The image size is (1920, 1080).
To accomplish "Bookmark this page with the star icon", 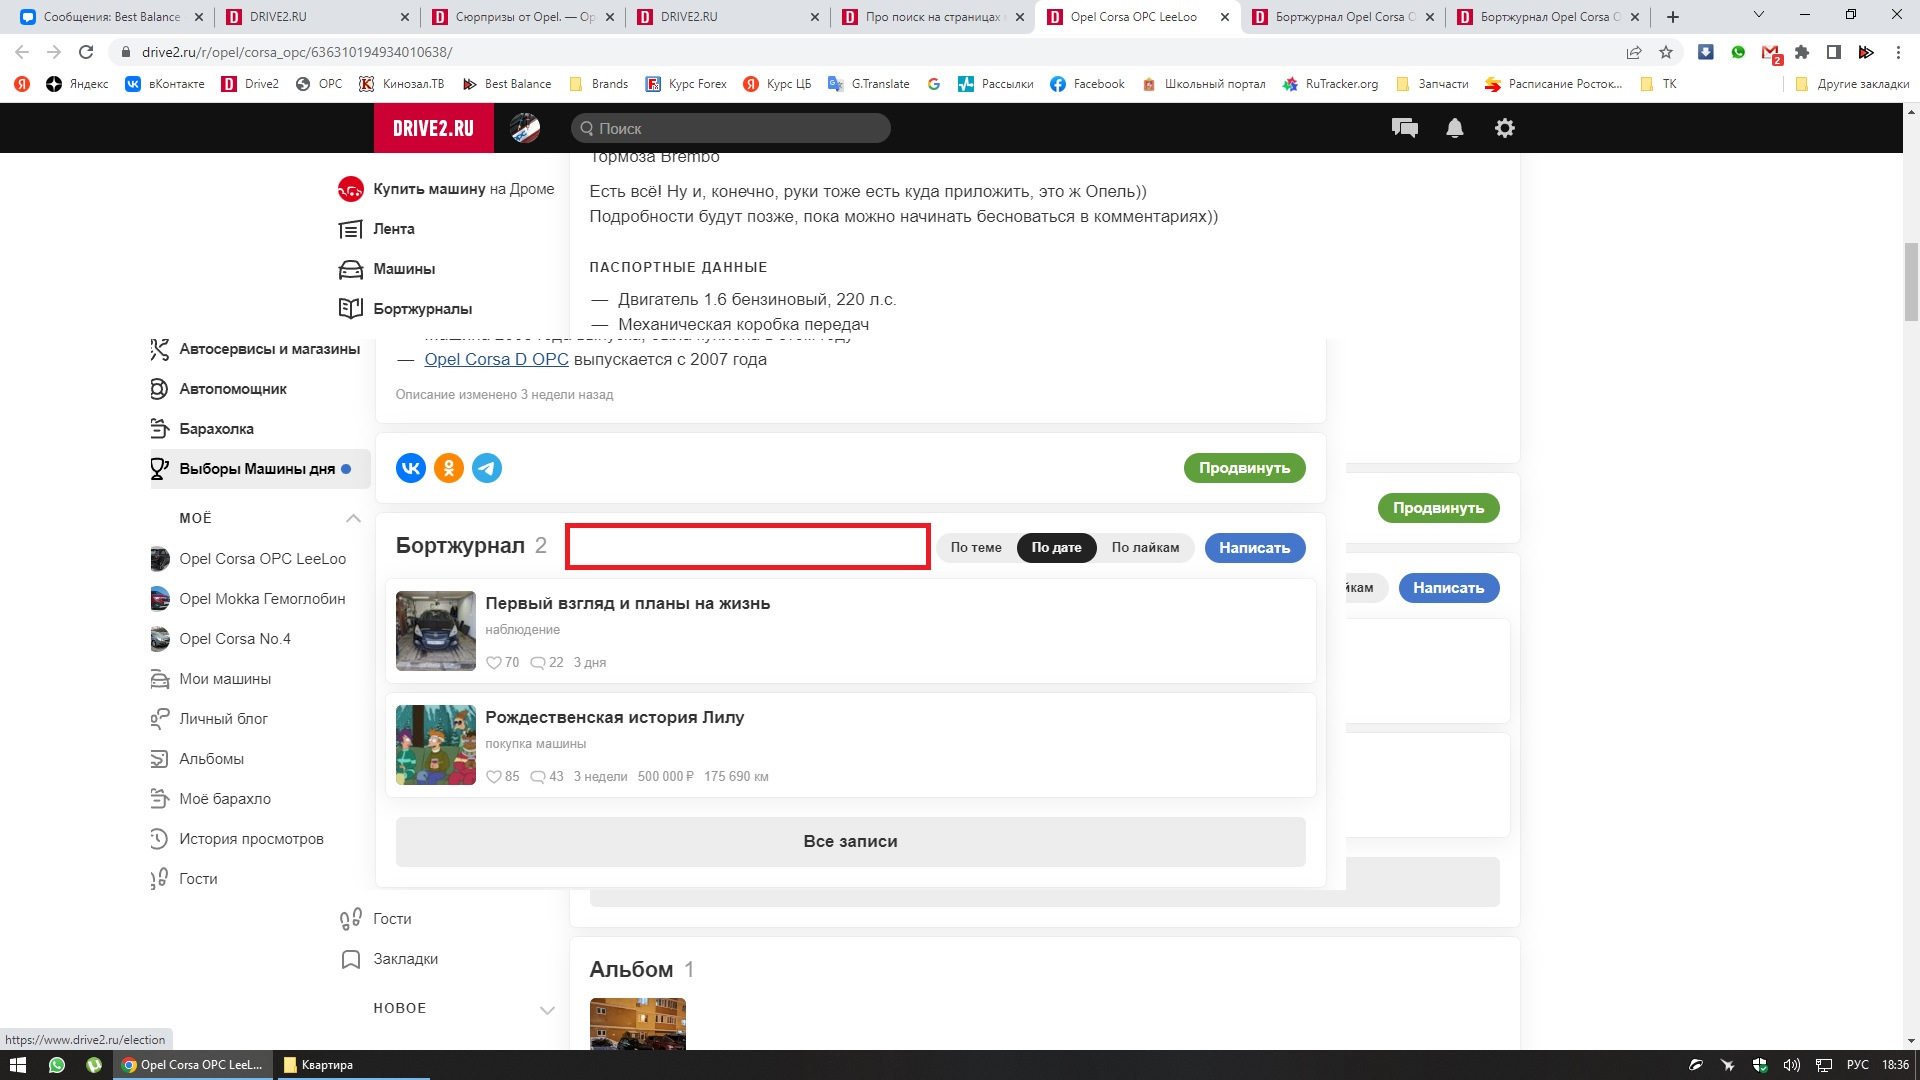I will (x=1666, y=52).
